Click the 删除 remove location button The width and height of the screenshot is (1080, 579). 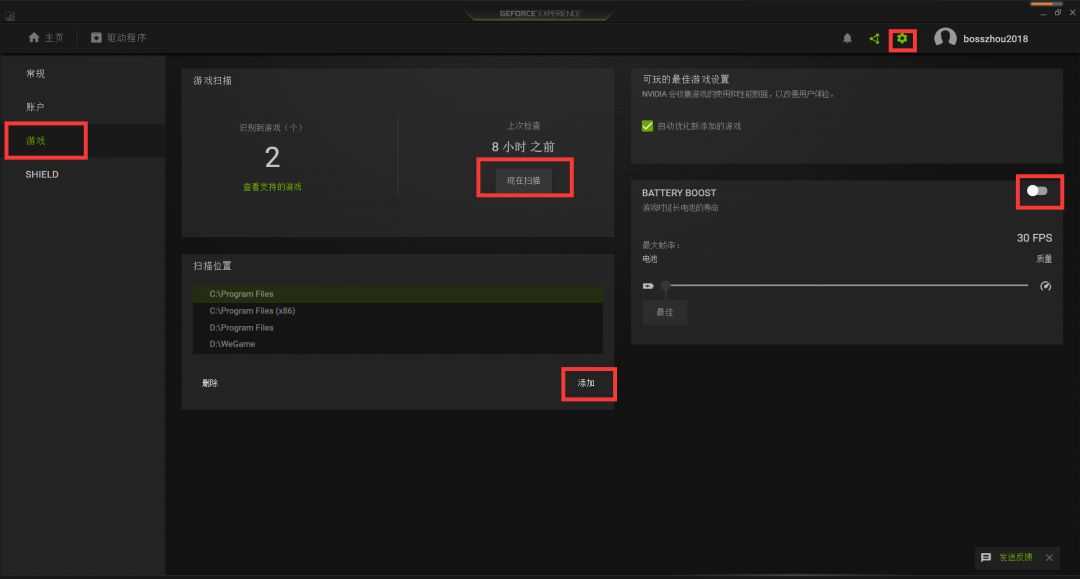click(210, 383)
